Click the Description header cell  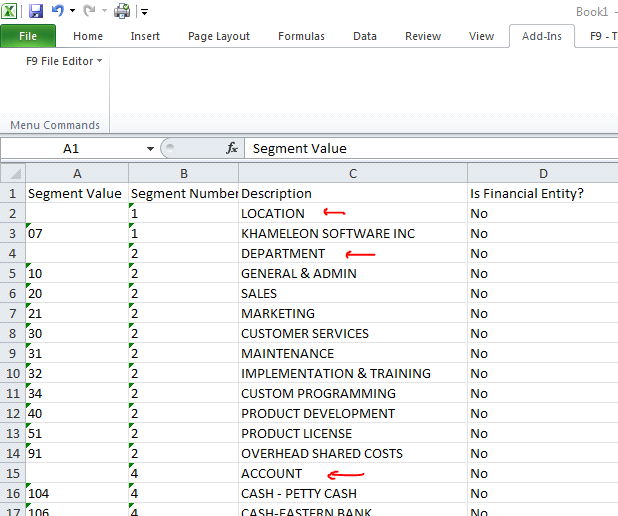click(x=353, y=193)
